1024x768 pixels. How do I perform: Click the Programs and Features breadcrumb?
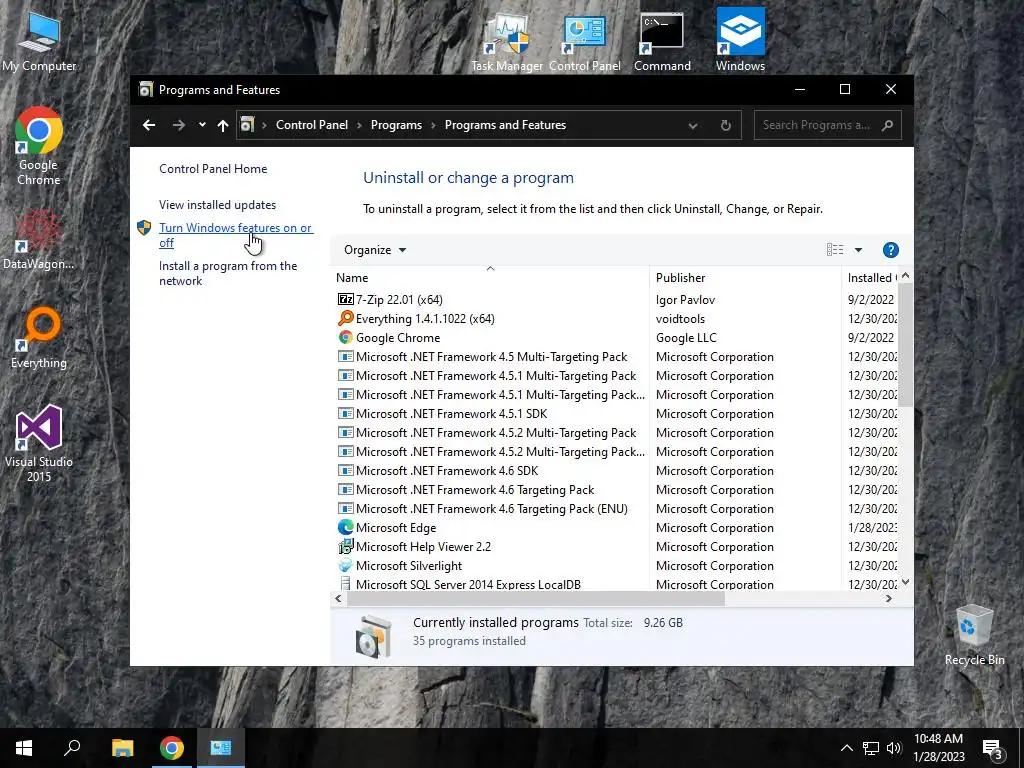[505, 125]
